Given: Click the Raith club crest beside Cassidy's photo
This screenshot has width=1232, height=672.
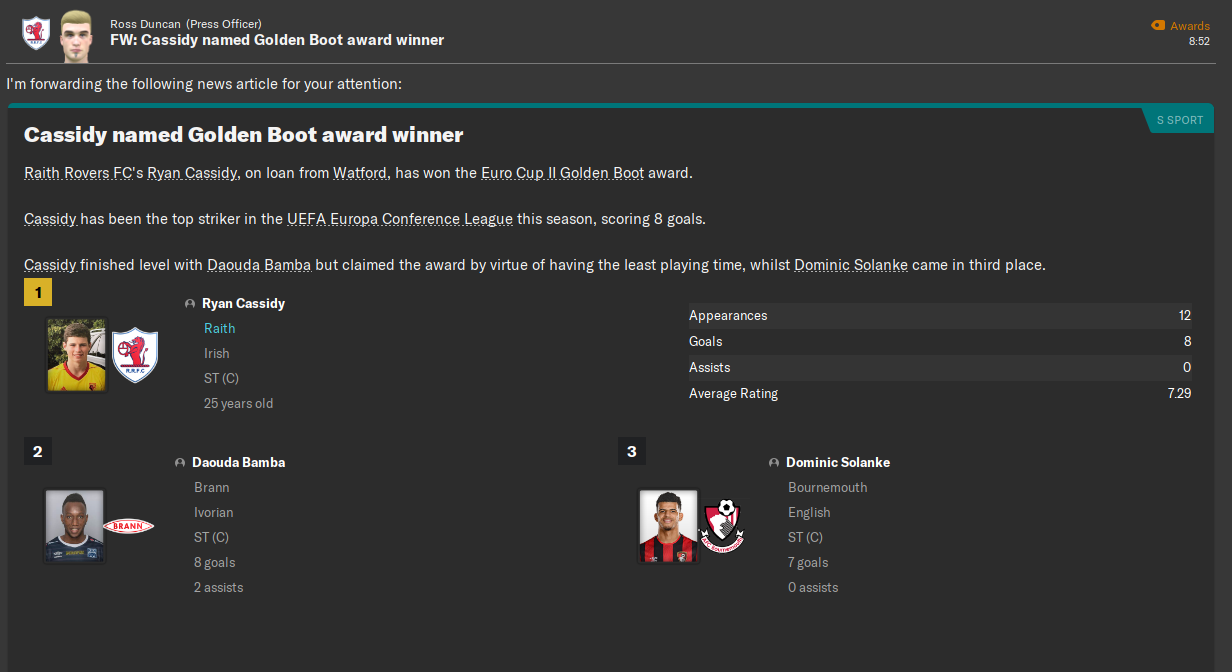Looking at the screenshot, I should pos(133,355).
